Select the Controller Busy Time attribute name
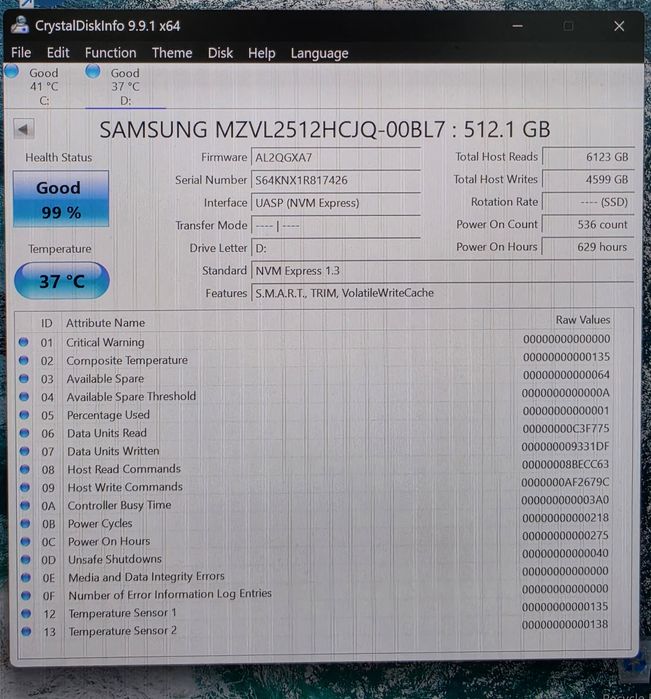This screenshot has height=699, width=651. [119, 505]
